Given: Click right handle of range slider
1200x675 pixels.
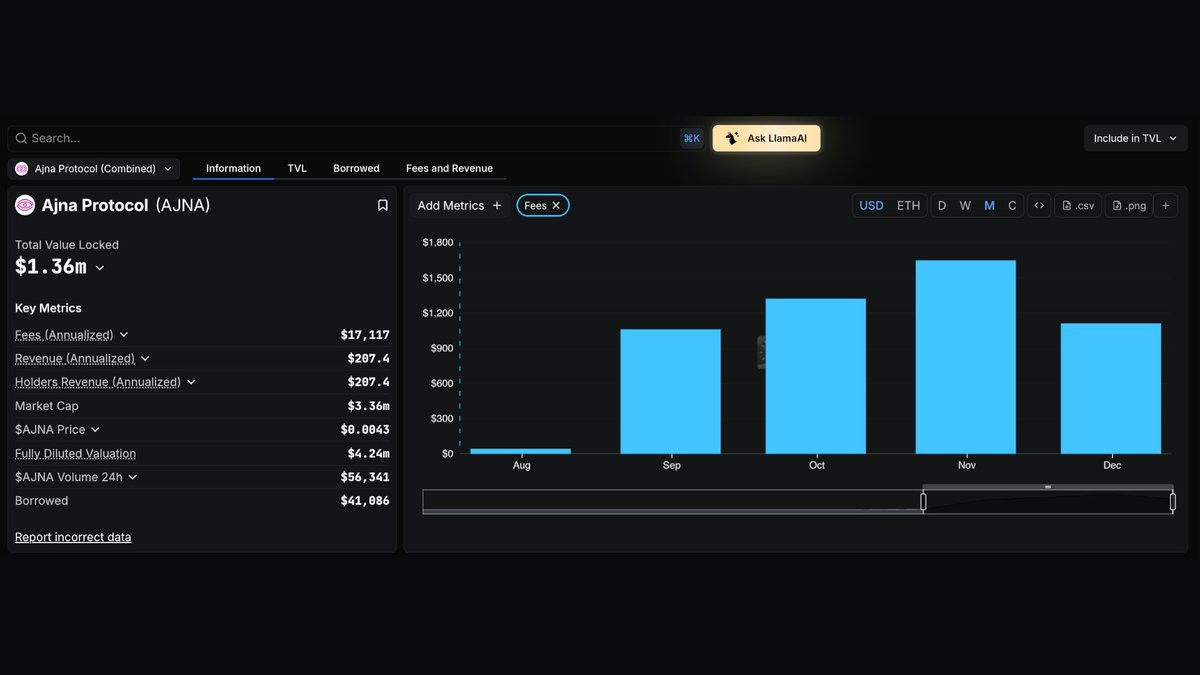Looking at the screenshot, I should (1173, 502).
